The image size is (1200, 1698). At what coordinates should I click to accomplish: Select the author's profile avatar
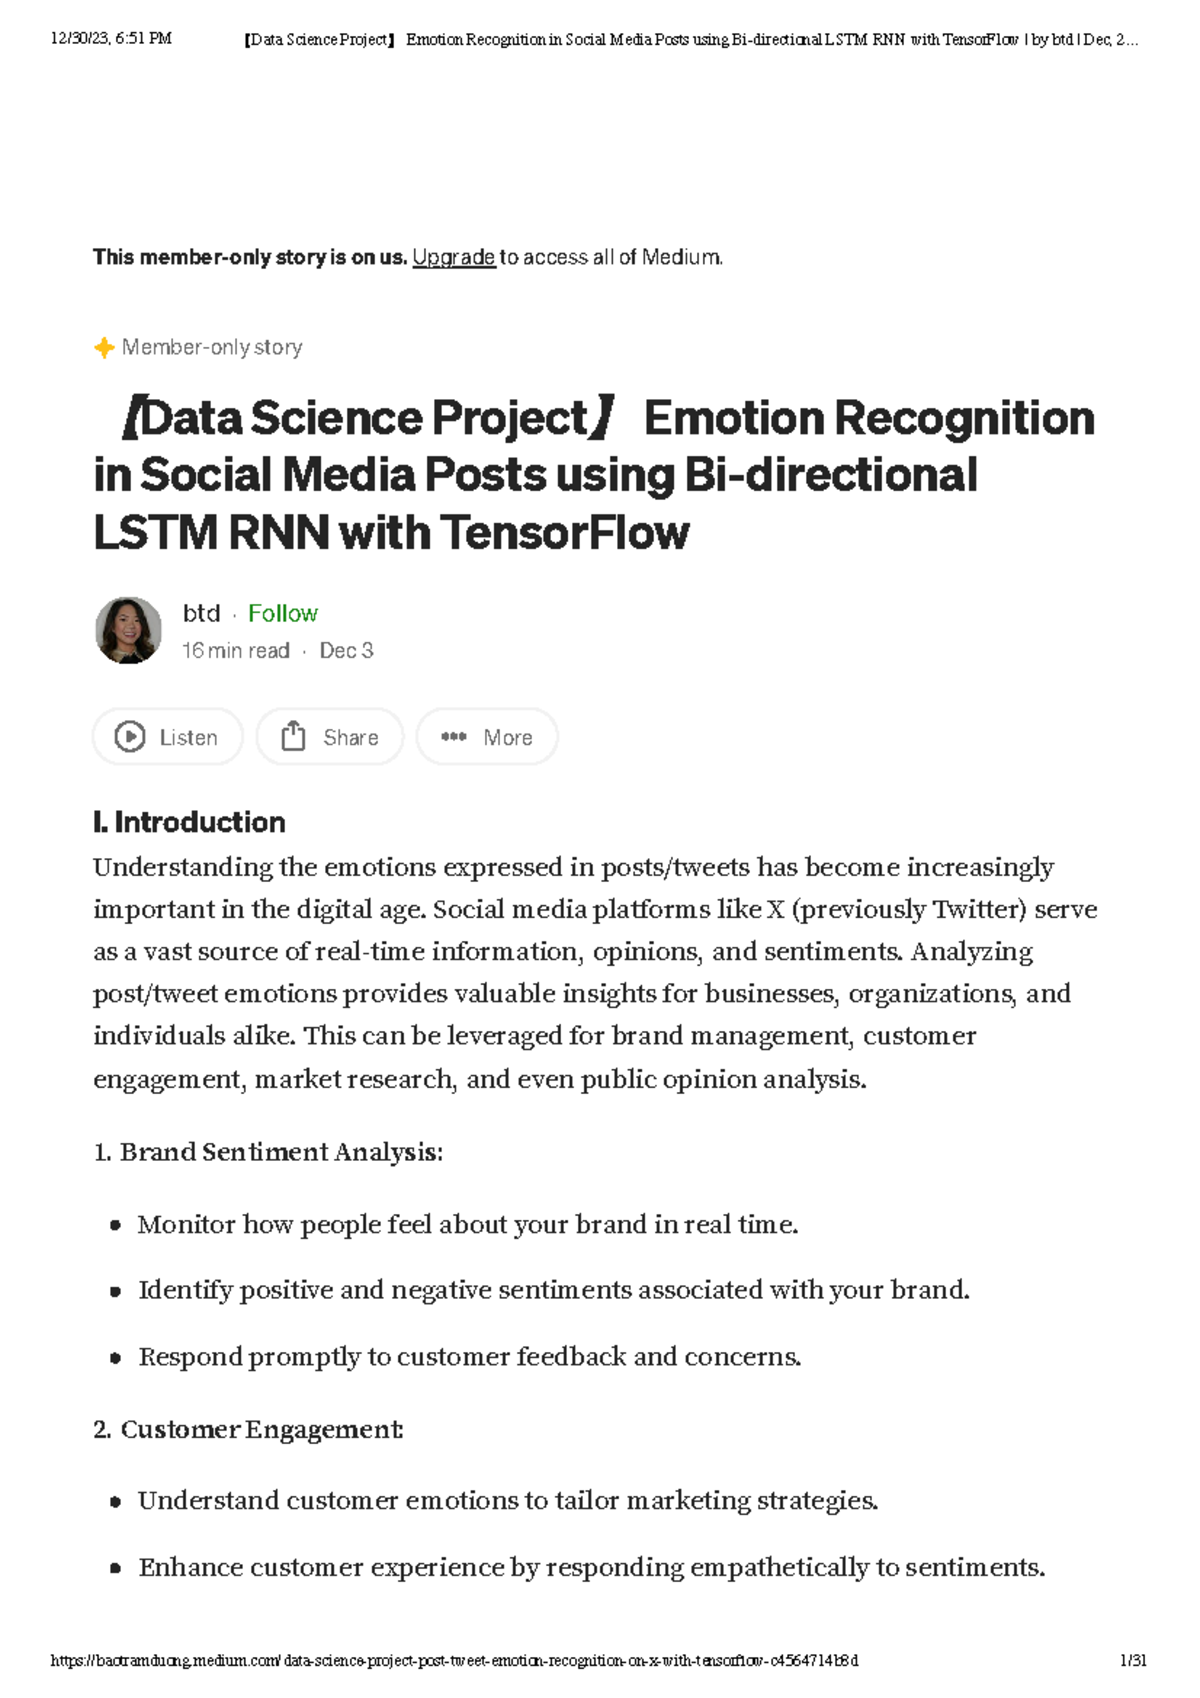[127, 629]
